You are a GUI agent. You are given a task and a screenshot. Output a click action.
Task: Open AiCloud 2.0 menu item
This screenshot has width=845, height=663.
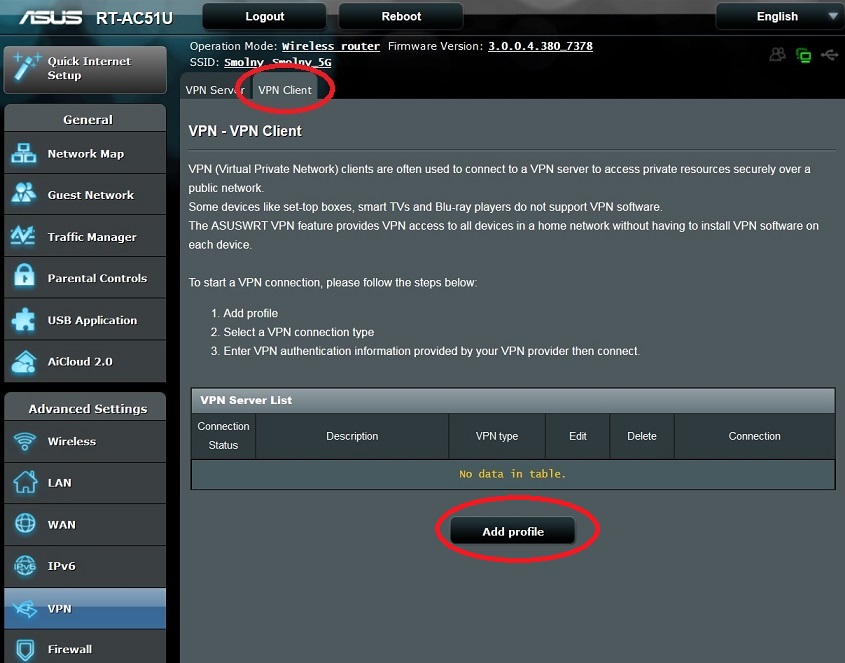coord(85,361)
